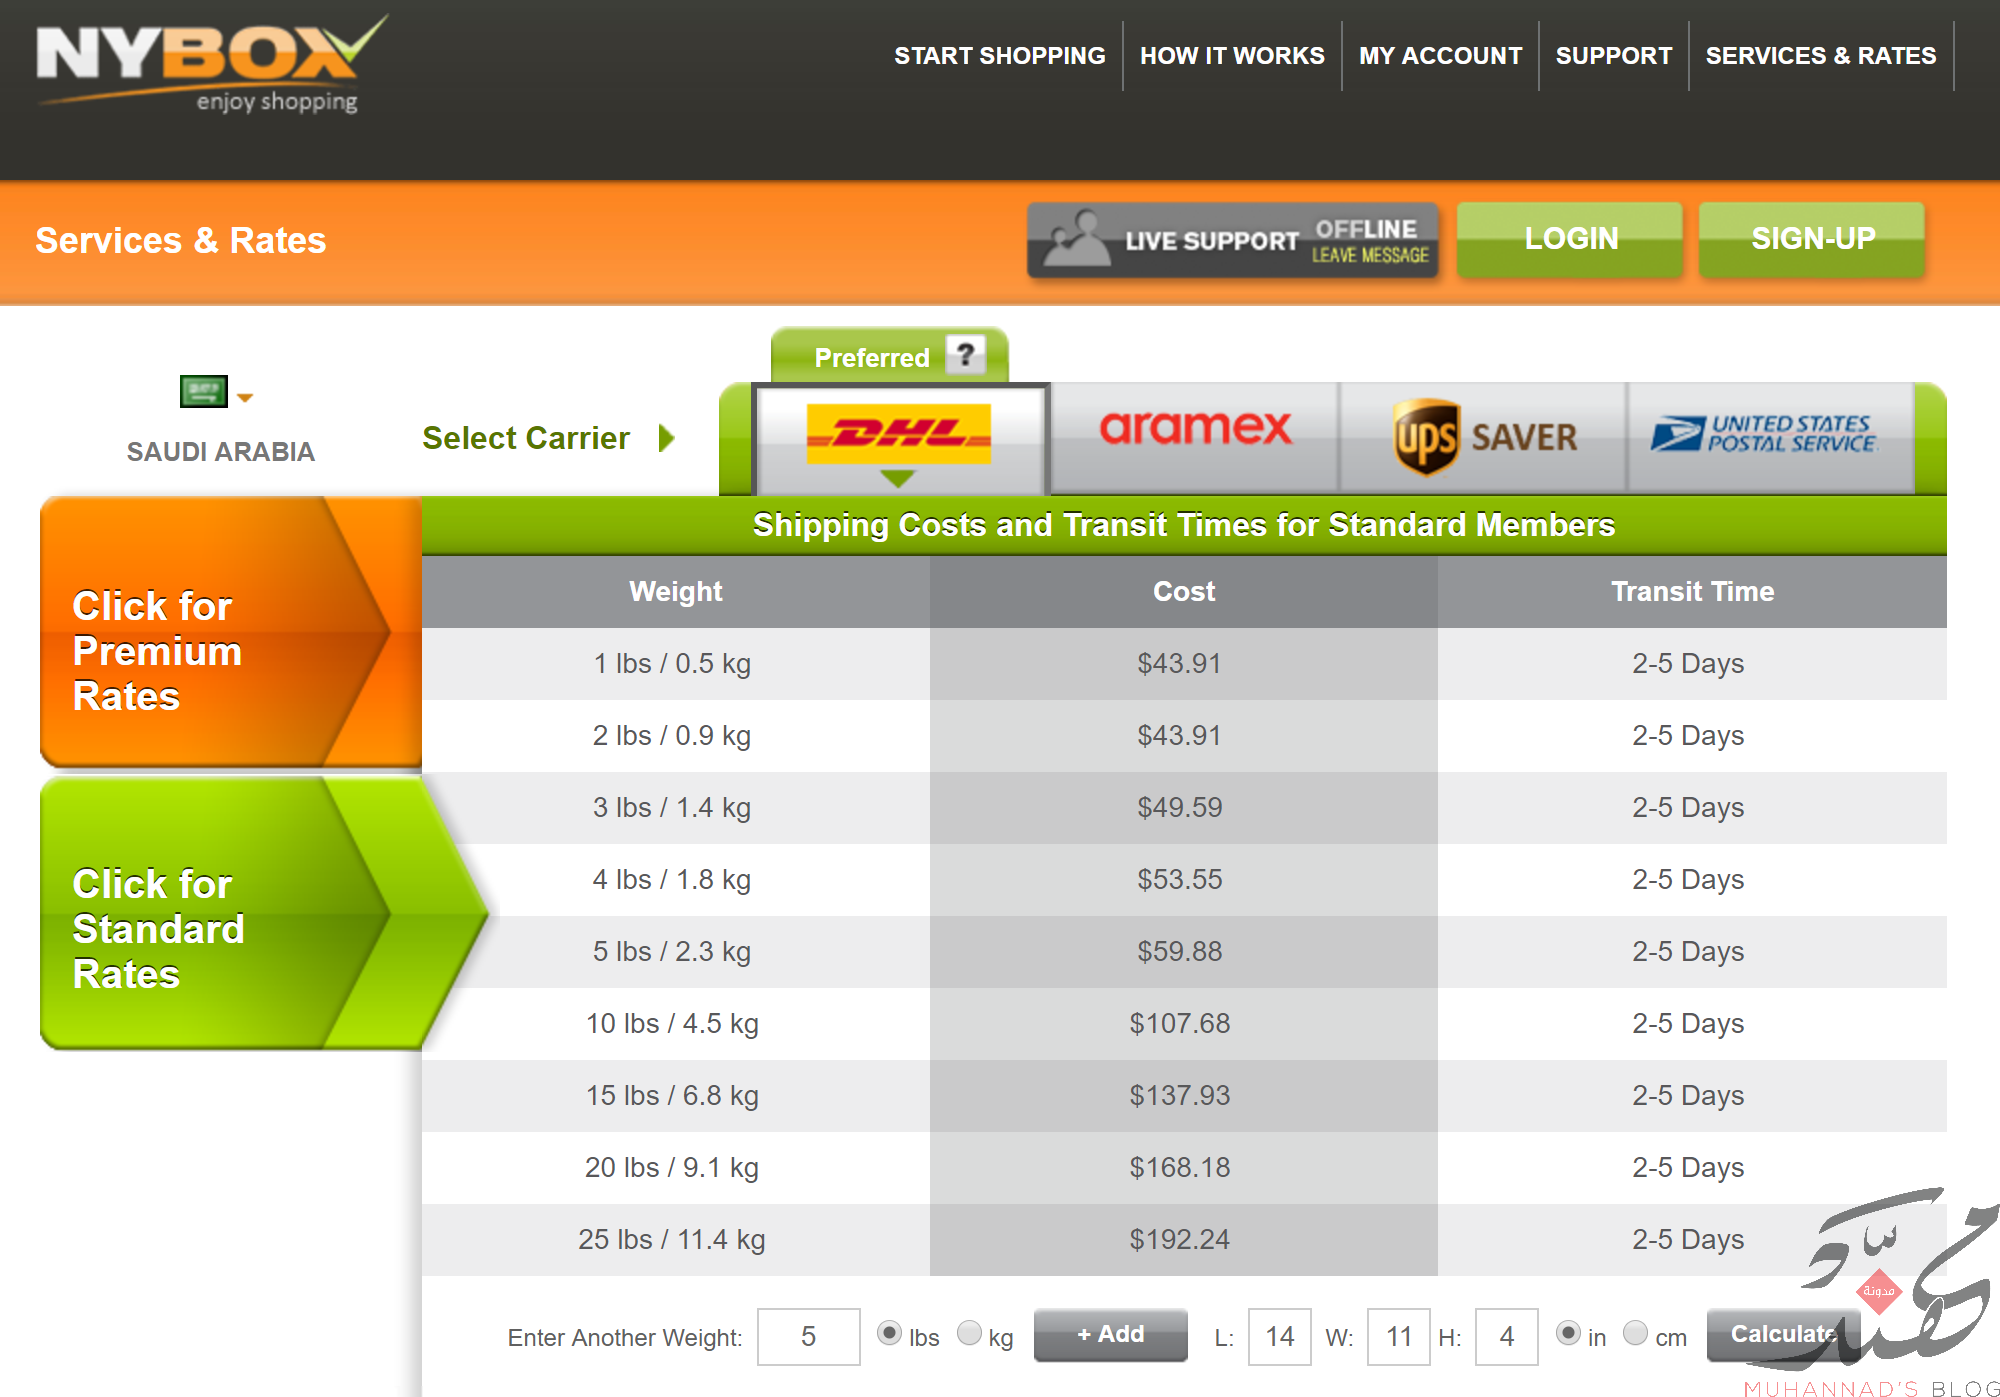Click the Preferred tab label
The height and width of the screenshot is (1397, 2000).
coord(872,358)
